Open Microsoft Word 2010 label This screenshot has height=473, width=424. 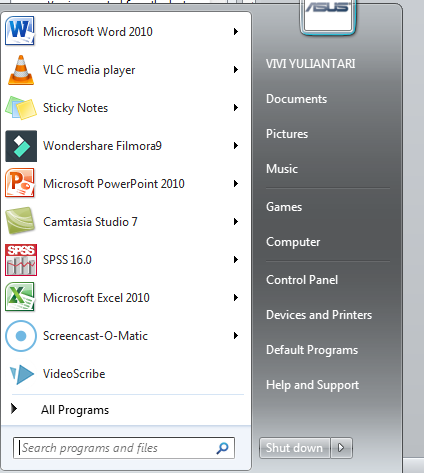pyautogui.click(x=98, y=32)
